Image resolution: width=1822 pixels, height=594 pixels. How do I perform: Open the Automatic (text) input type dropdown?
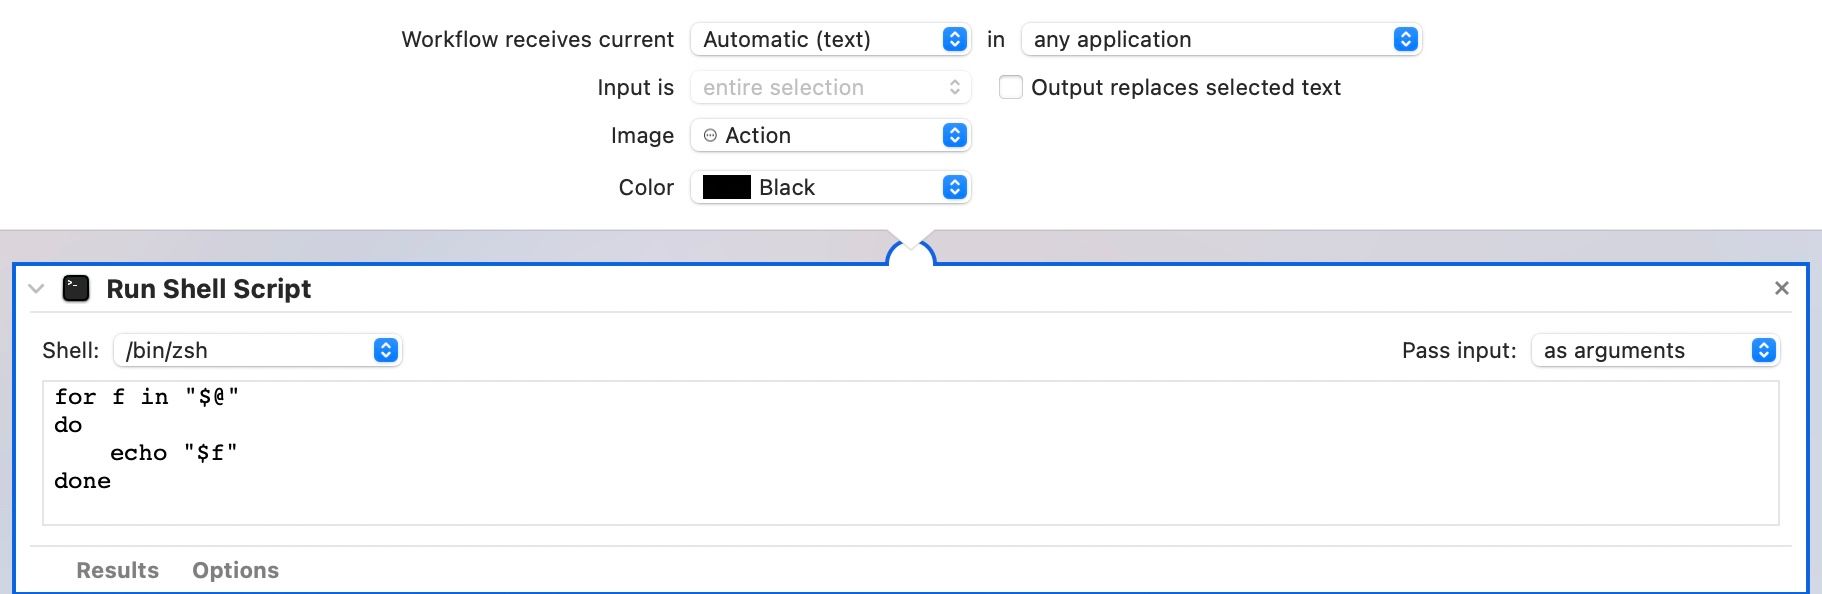pos(830,40)
